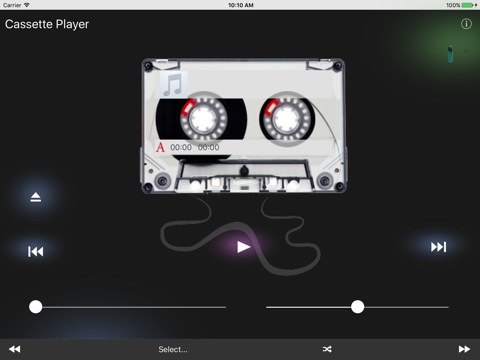The image size is (480, 360).
Task: Click the Cassette Player title
Action: (x=47, y=24)
